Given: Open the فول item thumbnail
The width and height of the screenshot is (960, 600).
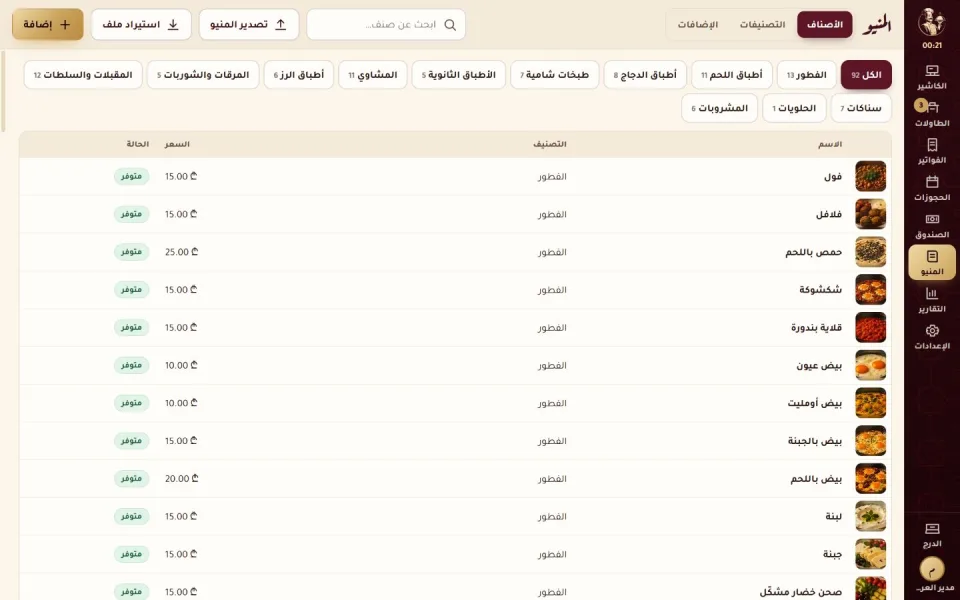Looking at the screenshot, I should click(x=870, y=176).
